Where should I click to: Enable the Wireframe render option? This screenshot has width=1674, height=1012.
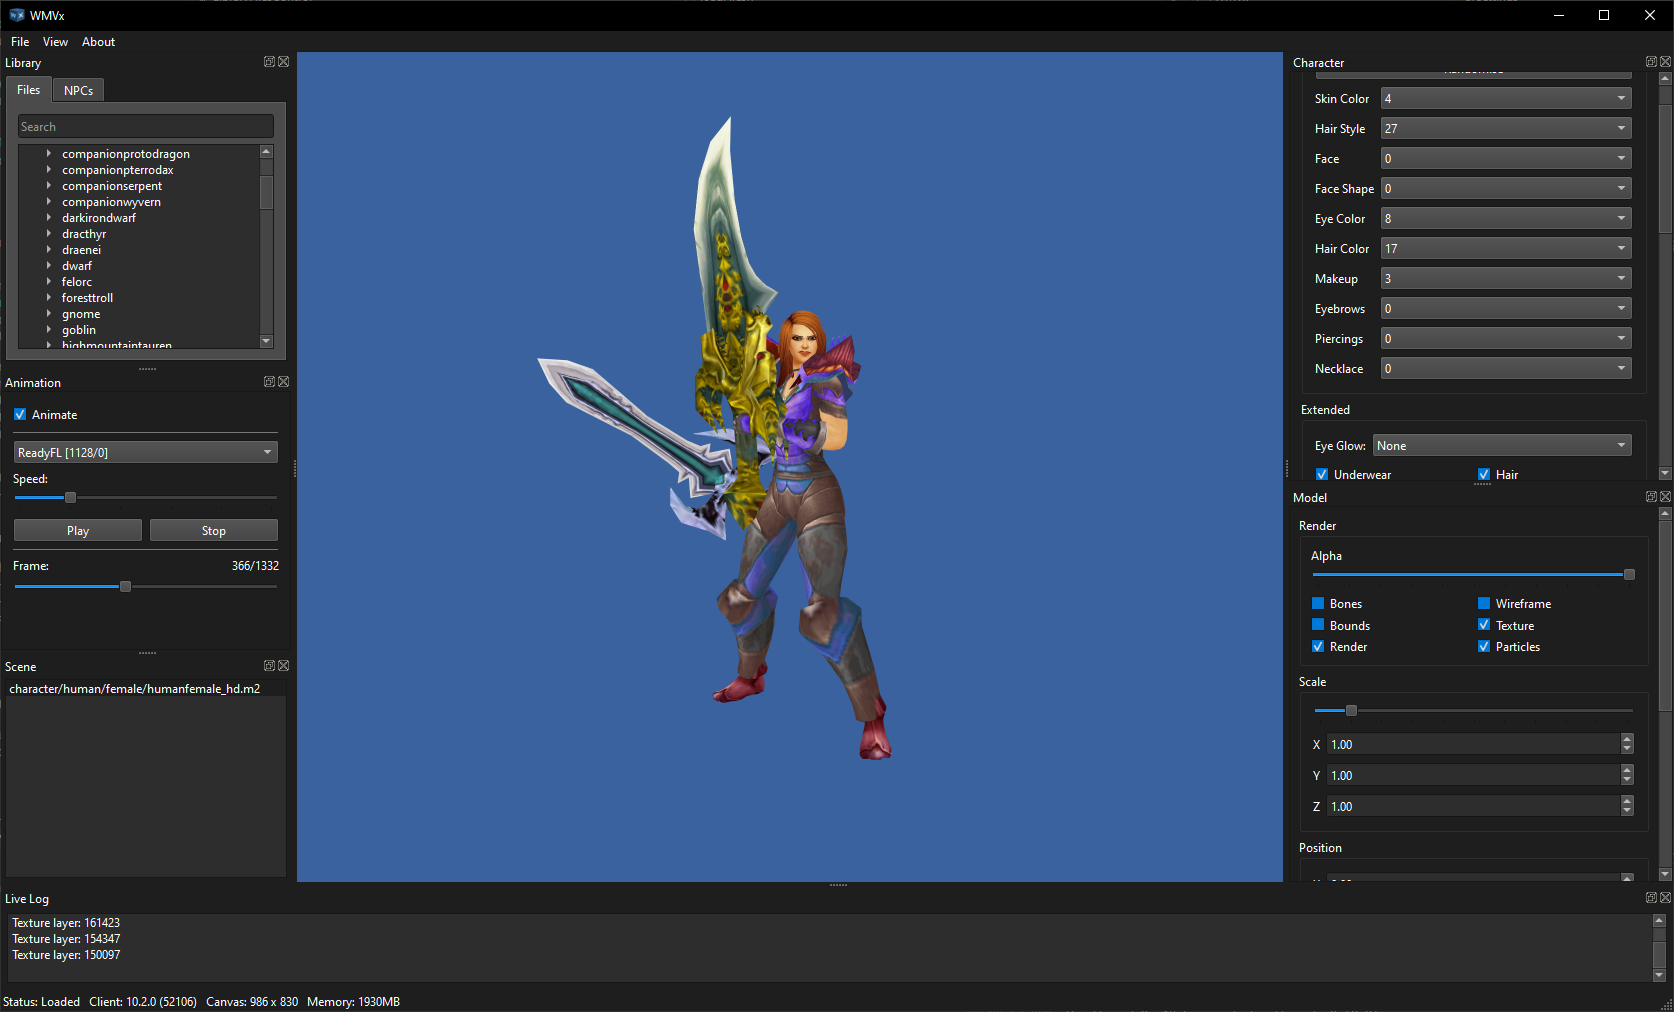tap(1483, 603)
